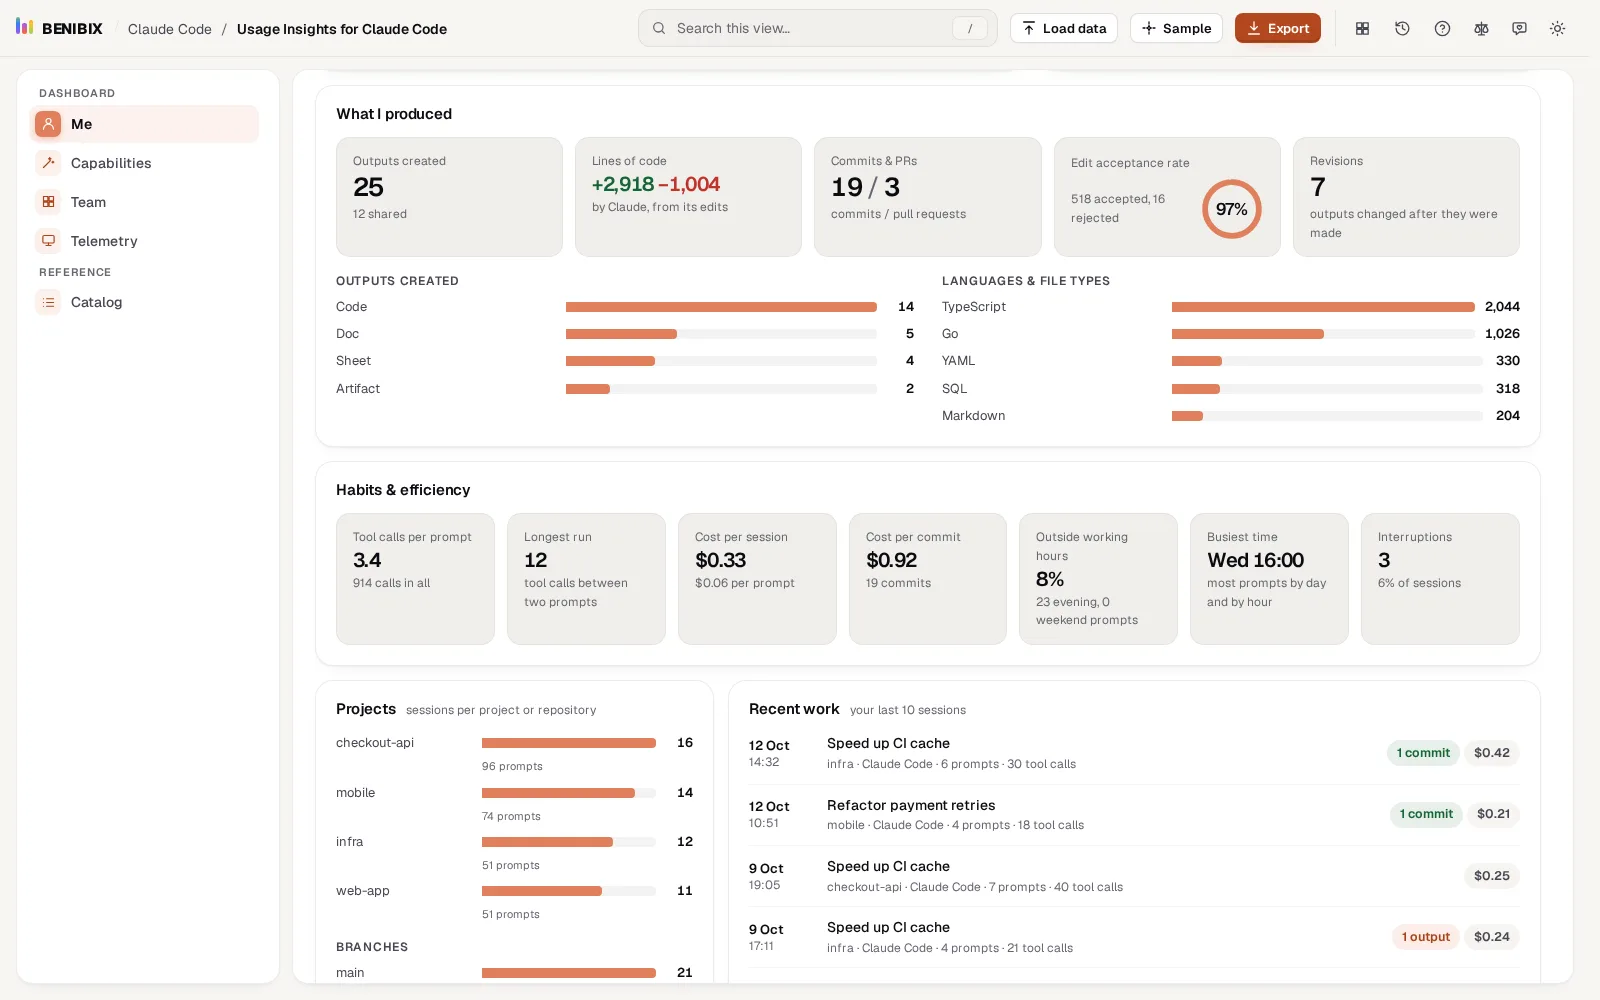Click the $0.25 cost badge
This screenshot has width=1600, height=1000.
(x=1491, y=876)
